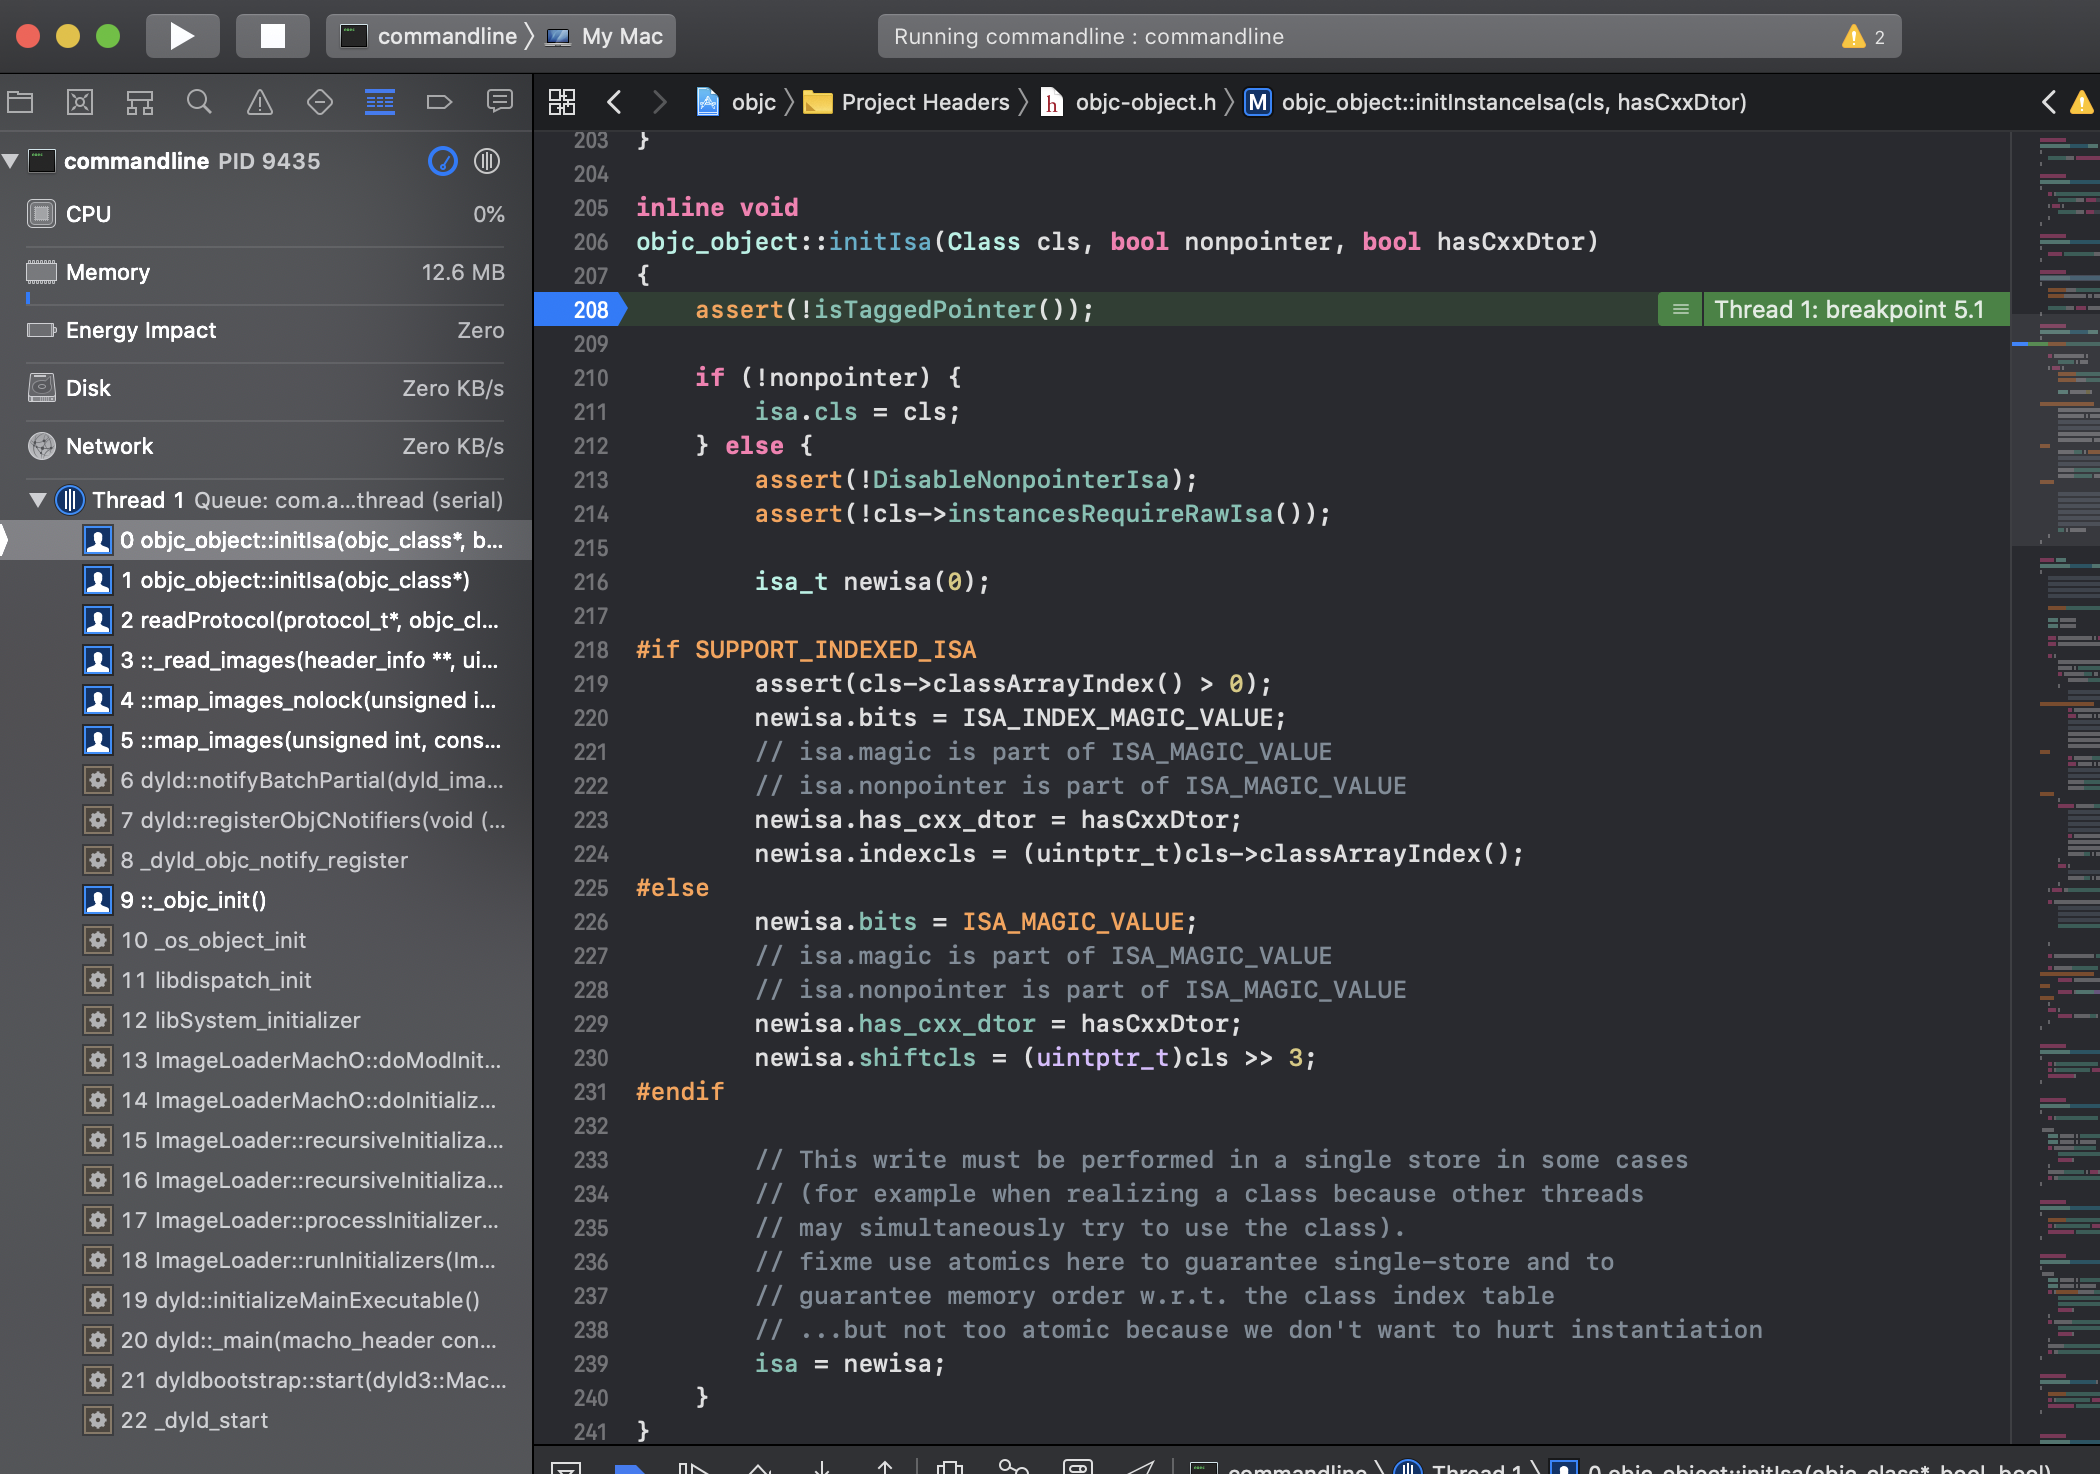
Task: Collapse the commandline PID 9435 process
Action: pyautogui.click(x=11, y=161)
